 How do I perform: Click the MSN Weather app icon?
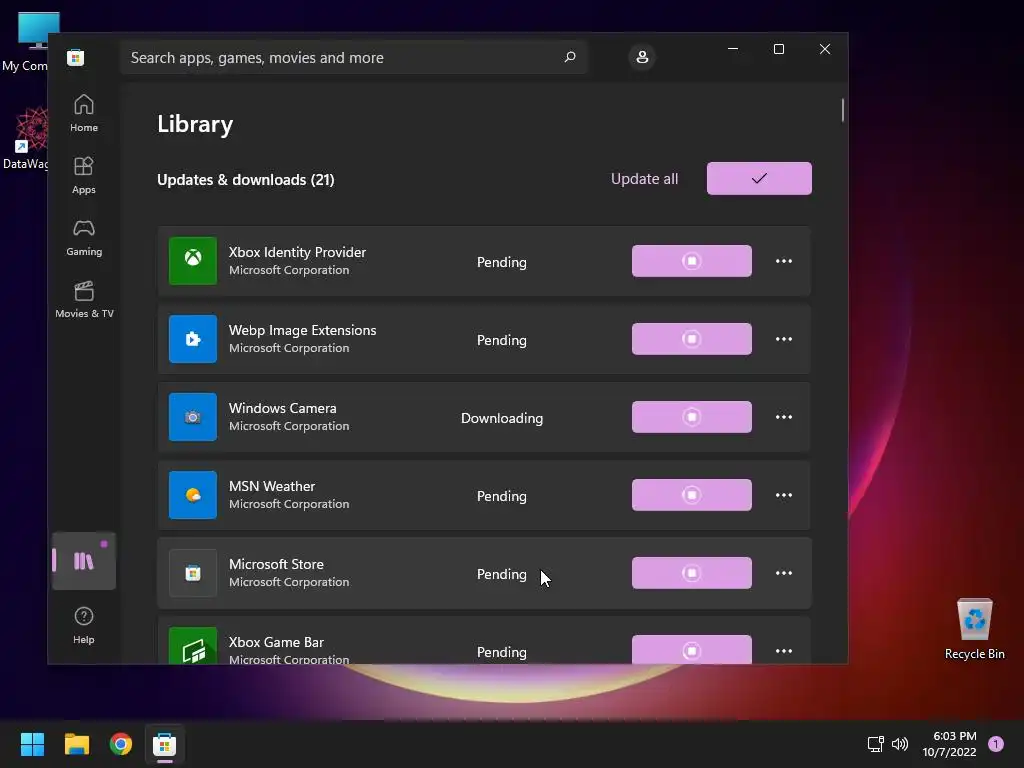point(193,495)
